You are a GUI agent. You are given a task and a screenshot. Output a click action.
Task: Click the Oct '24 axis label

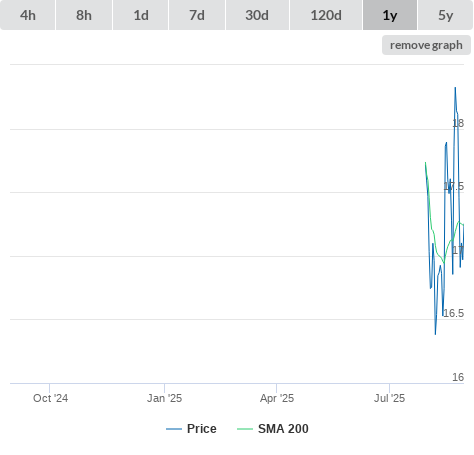point(50,398)
